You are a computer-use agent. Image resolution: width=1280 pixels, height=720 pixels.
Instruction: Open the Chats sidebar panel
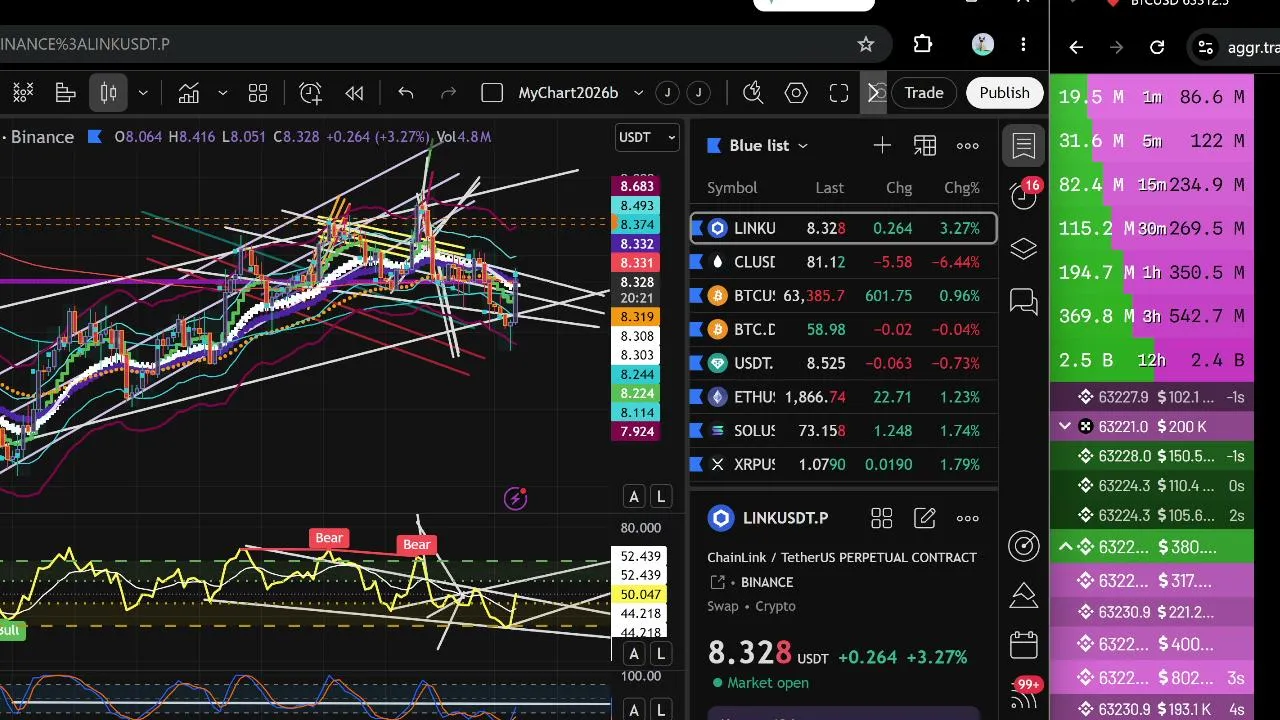(1024, 301)
